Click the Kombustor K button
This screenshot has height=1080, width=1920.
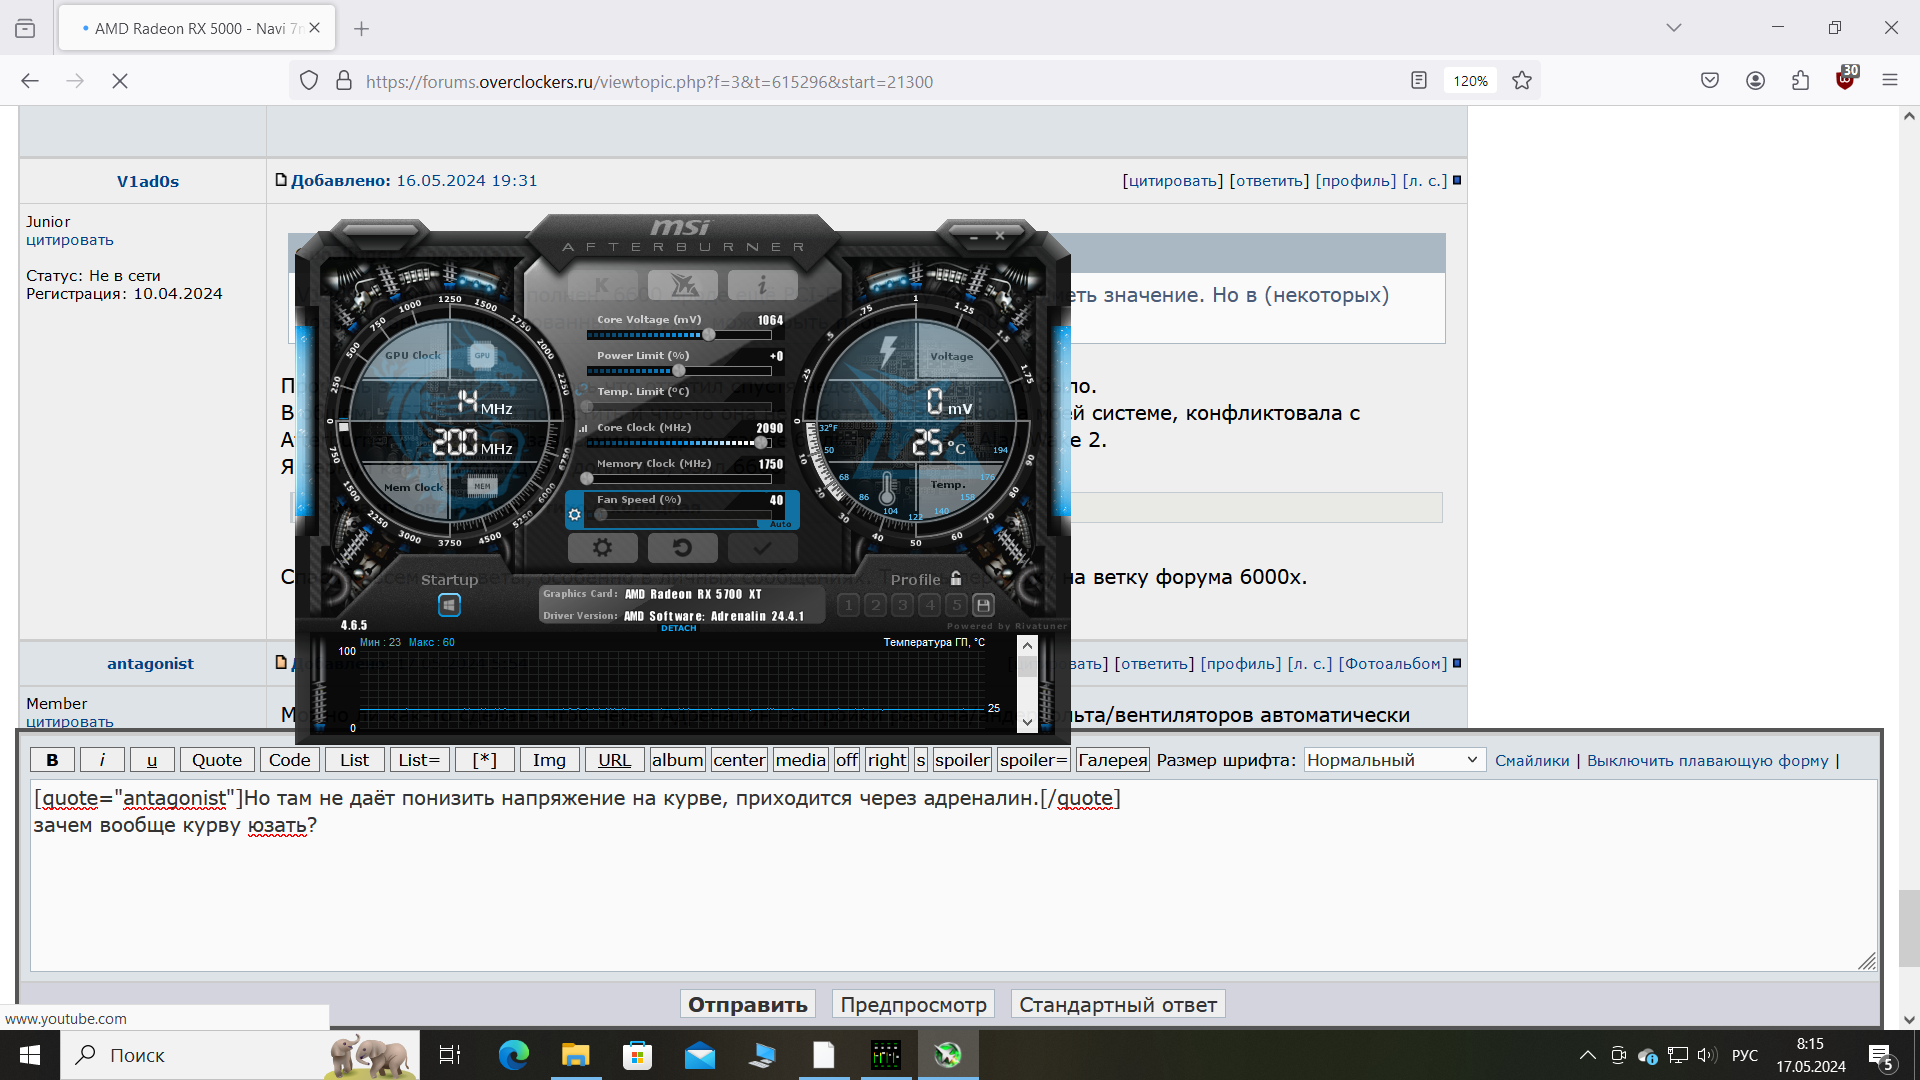pyautogui.click(x=602, y=286)
